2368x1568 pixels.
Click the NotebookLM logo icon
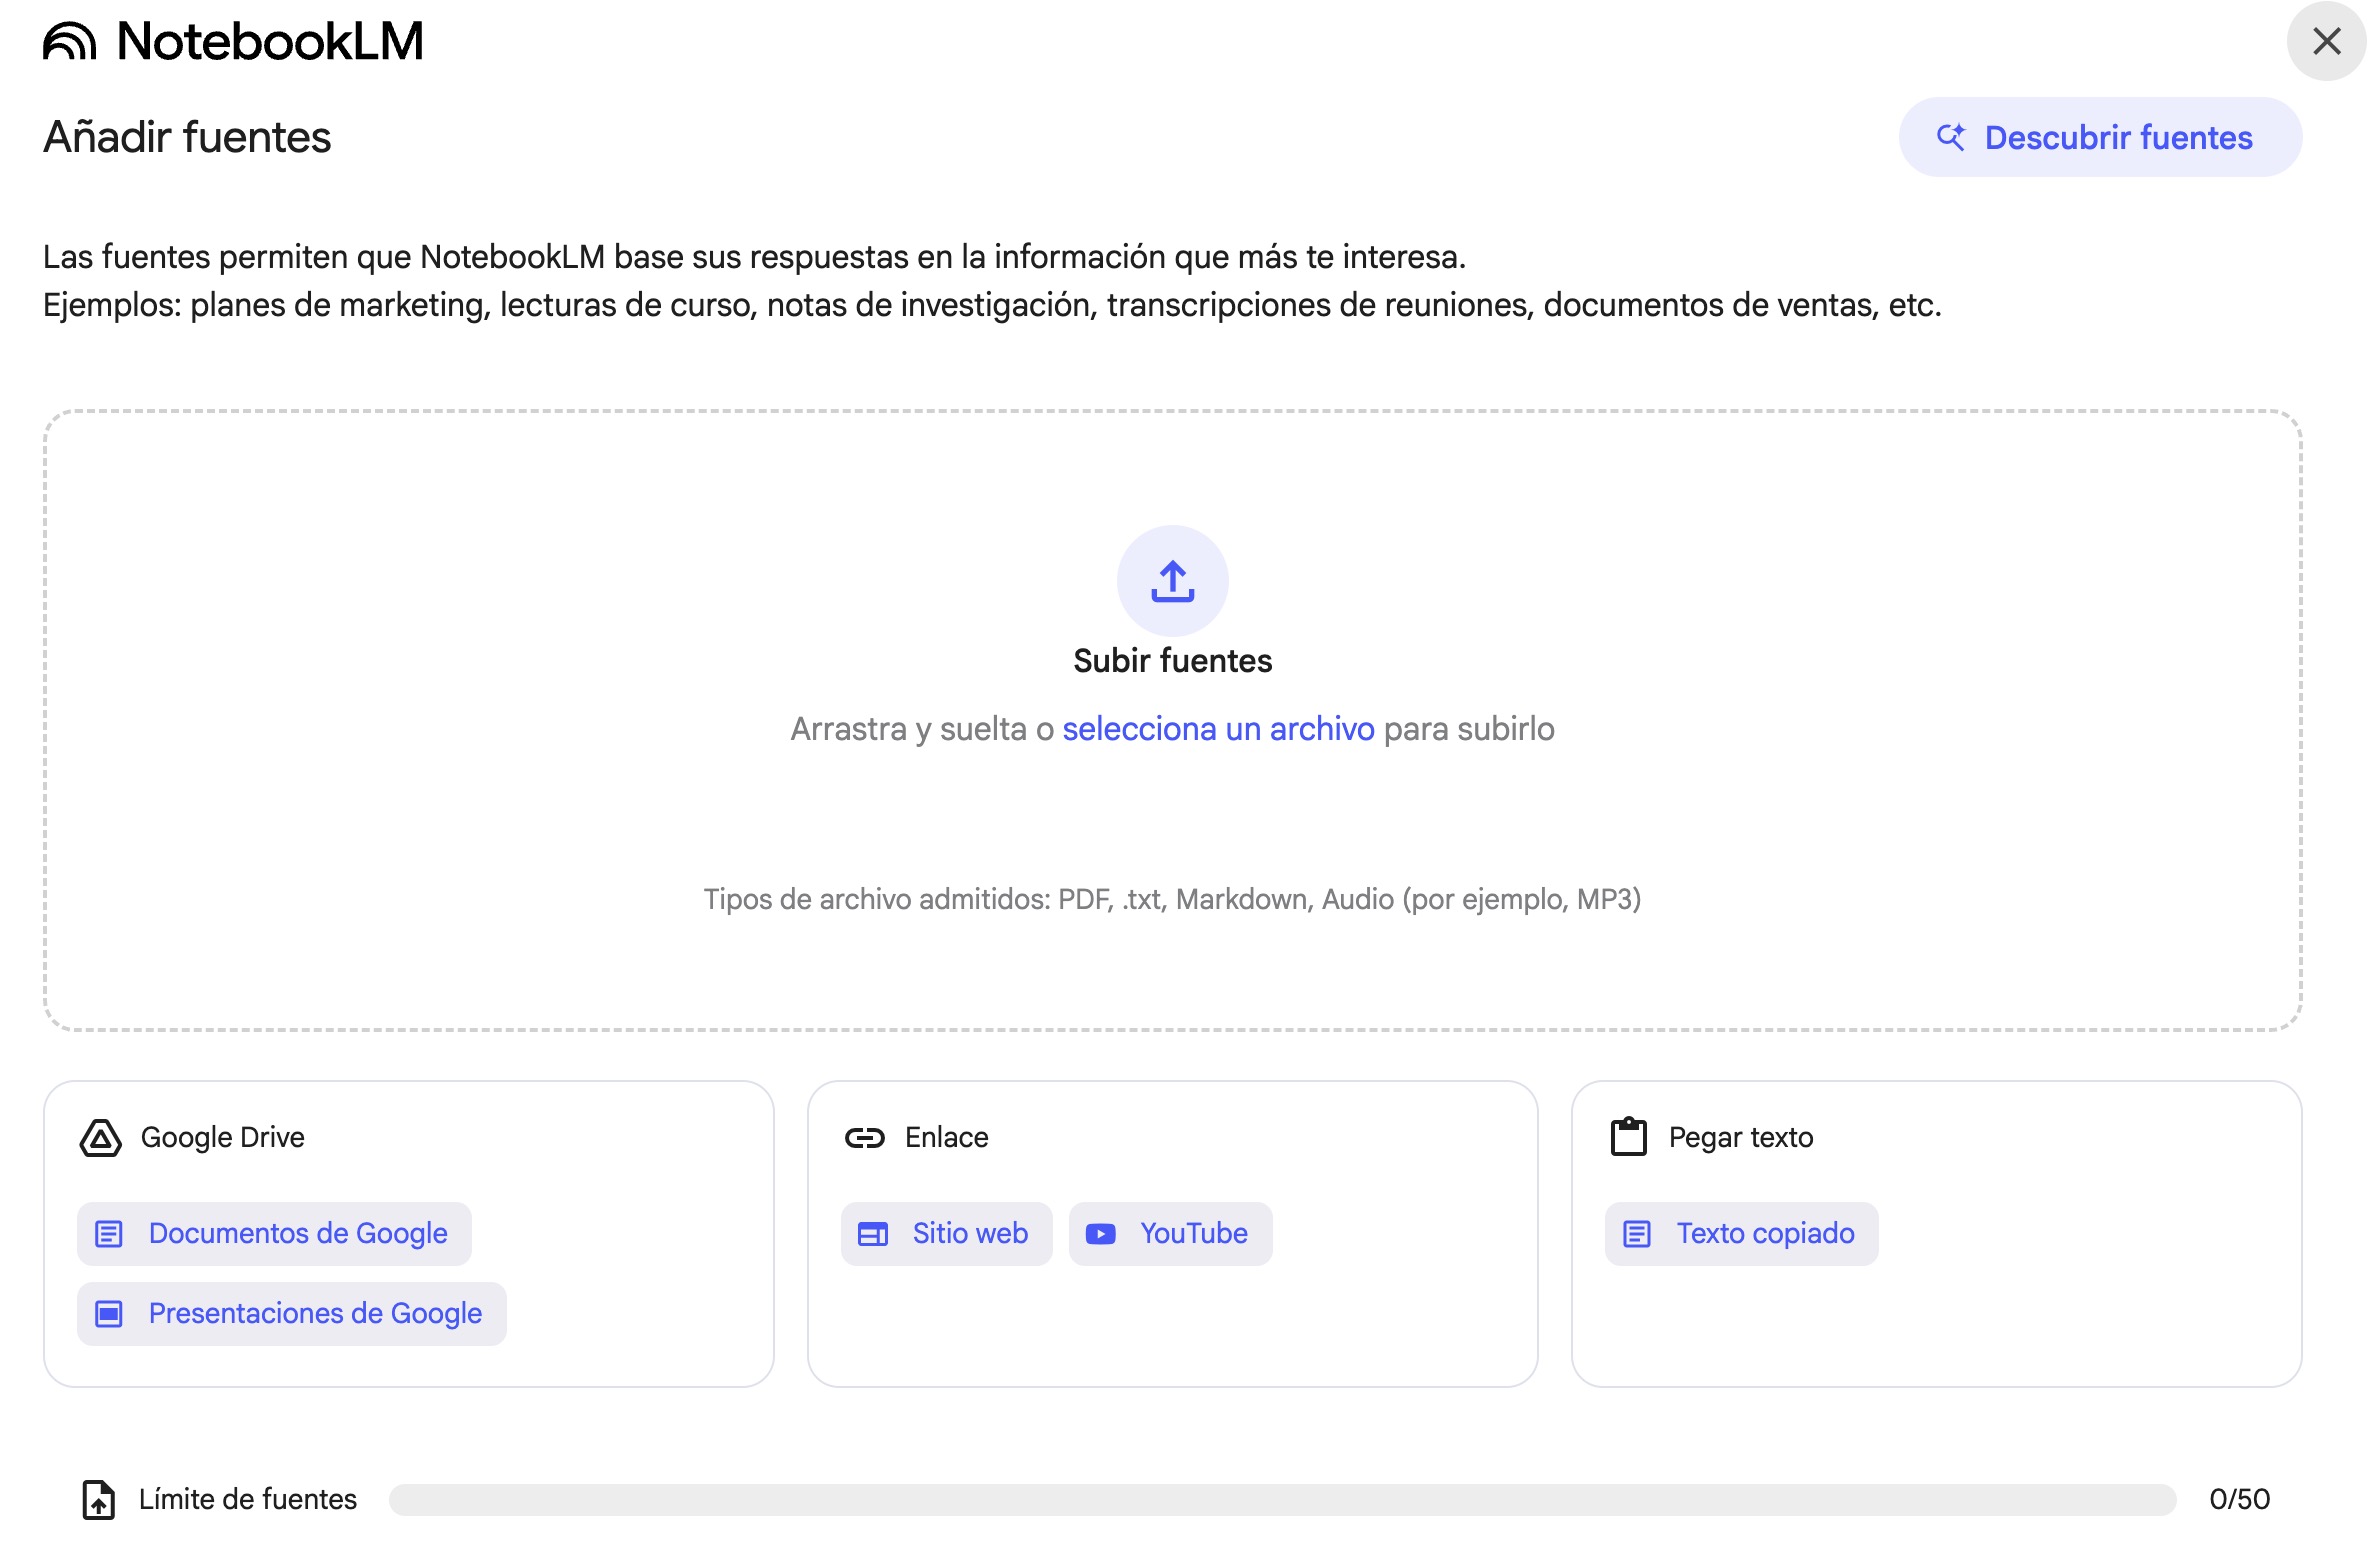pyautogui.click(x=69, y=42)
